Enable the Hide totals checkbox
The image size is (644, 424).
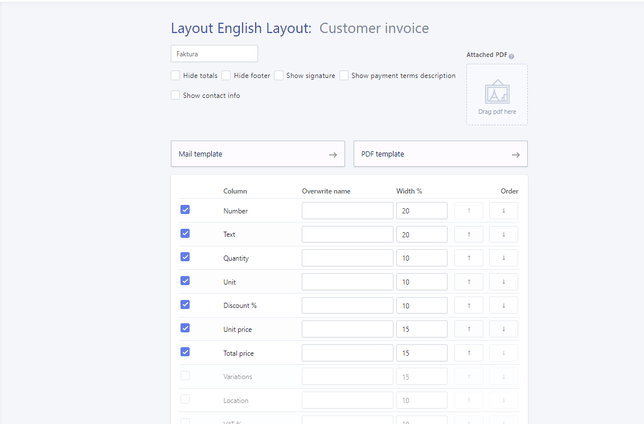(x=176, y=76)
